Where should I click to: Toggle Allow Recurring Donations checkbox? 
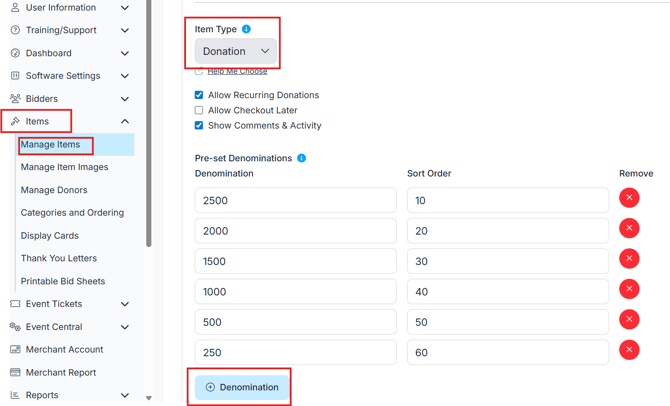pos(199,95)
